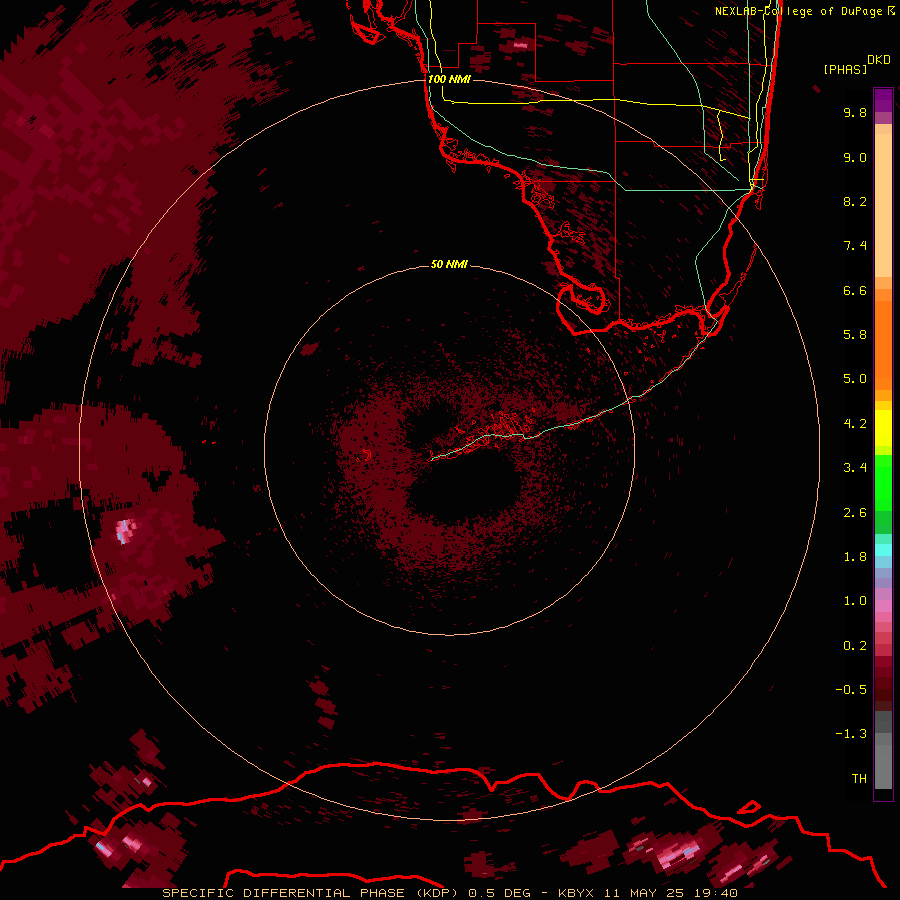Select the bright green color bar segment
Screen dimensions: 900x900
click(x=883, y=482)
